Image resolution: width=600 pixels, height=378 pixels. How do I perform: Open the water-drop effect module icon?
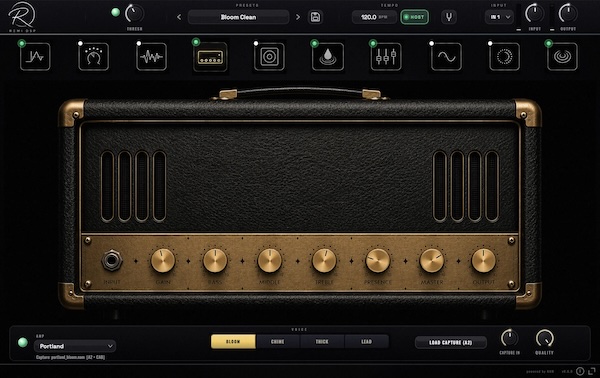click(328, 57)
